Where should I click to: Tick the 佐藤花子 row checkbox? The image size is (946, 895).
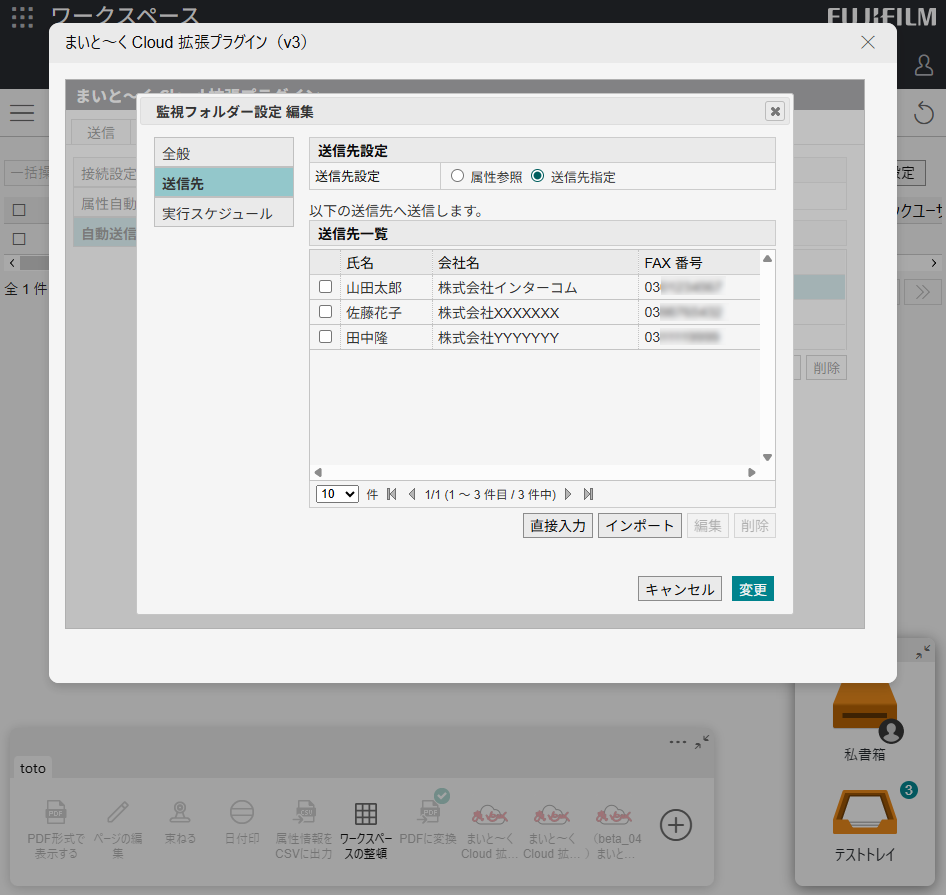point(325,312)
